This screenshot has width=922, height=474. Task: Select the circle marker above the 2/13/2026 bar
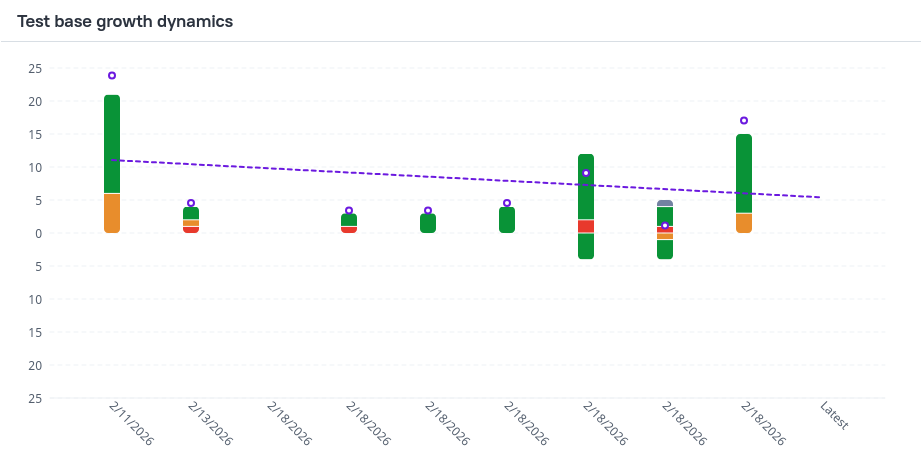191,203
